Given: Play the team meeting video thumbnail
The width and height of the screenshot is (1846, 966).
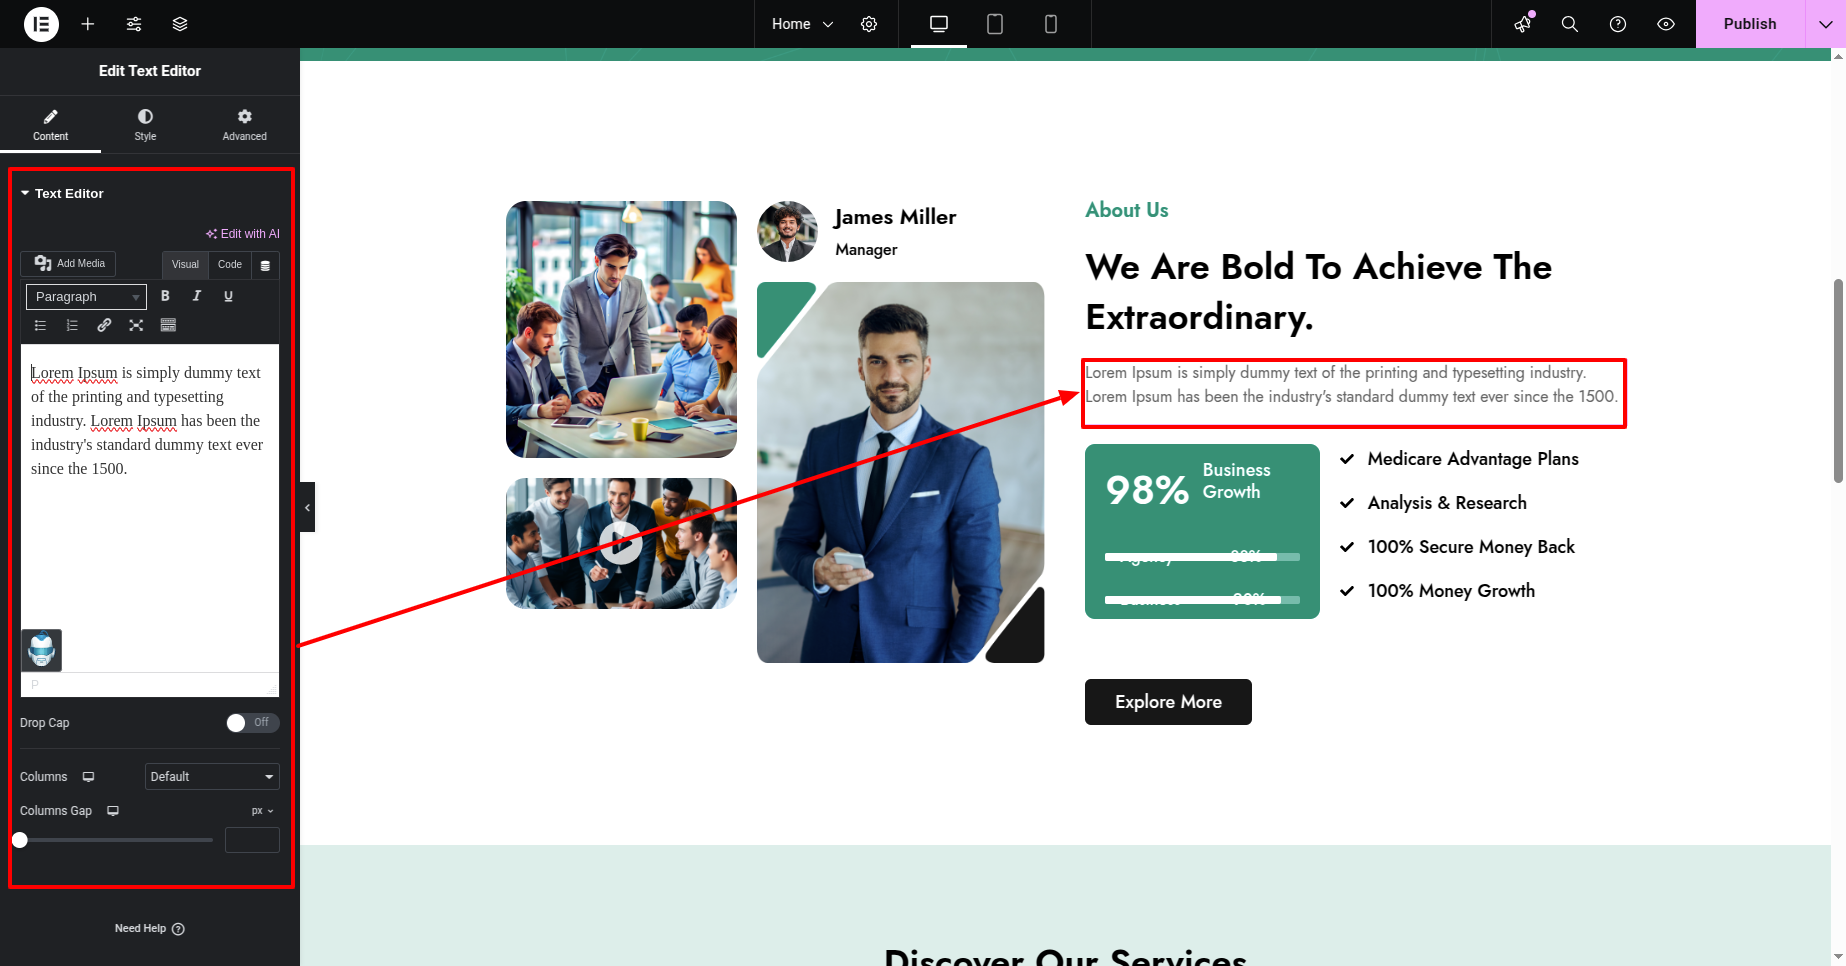Looking at the screenshot, I should click(x=621, y=543).
